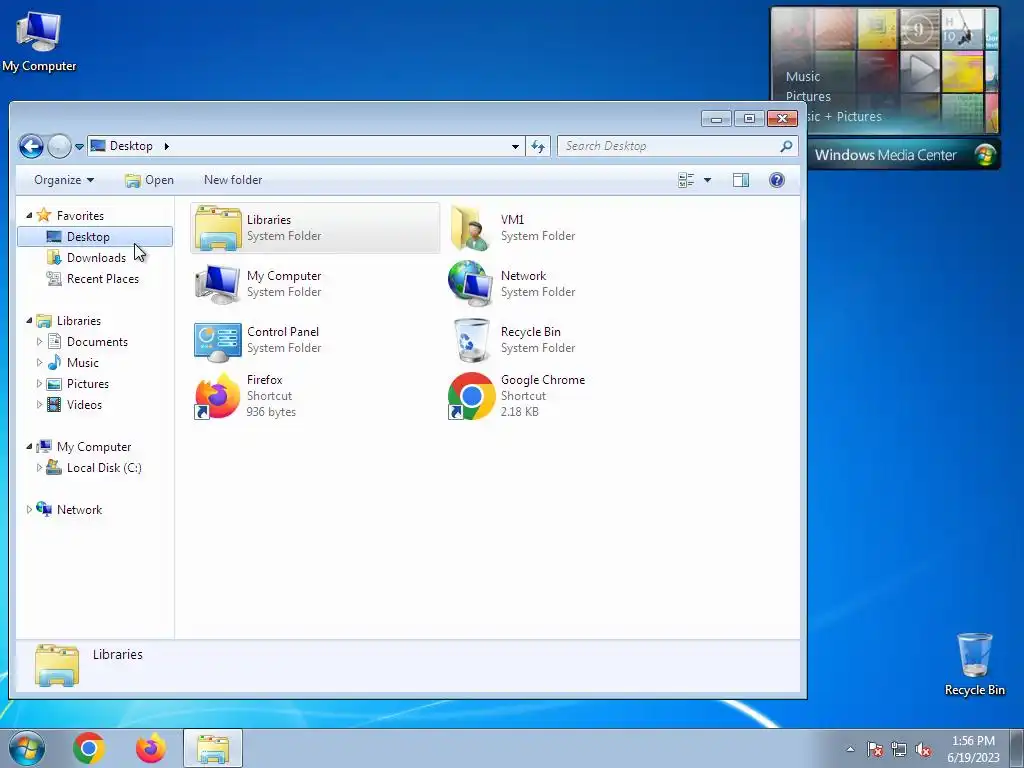Select the My Computer icon in file list

[217, 284]
